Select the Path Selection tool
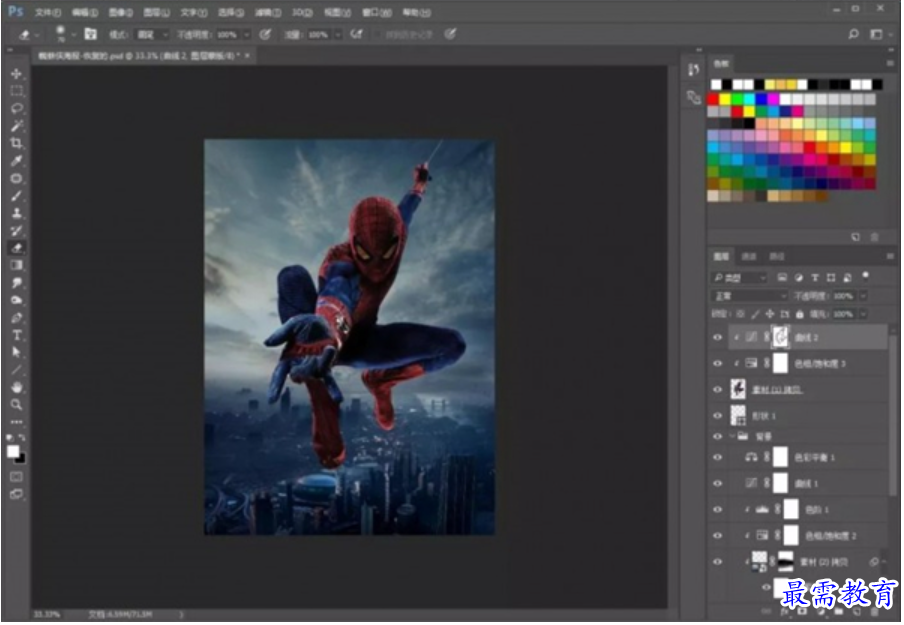This screenshot has height=625, width=904. coord(16,352)
